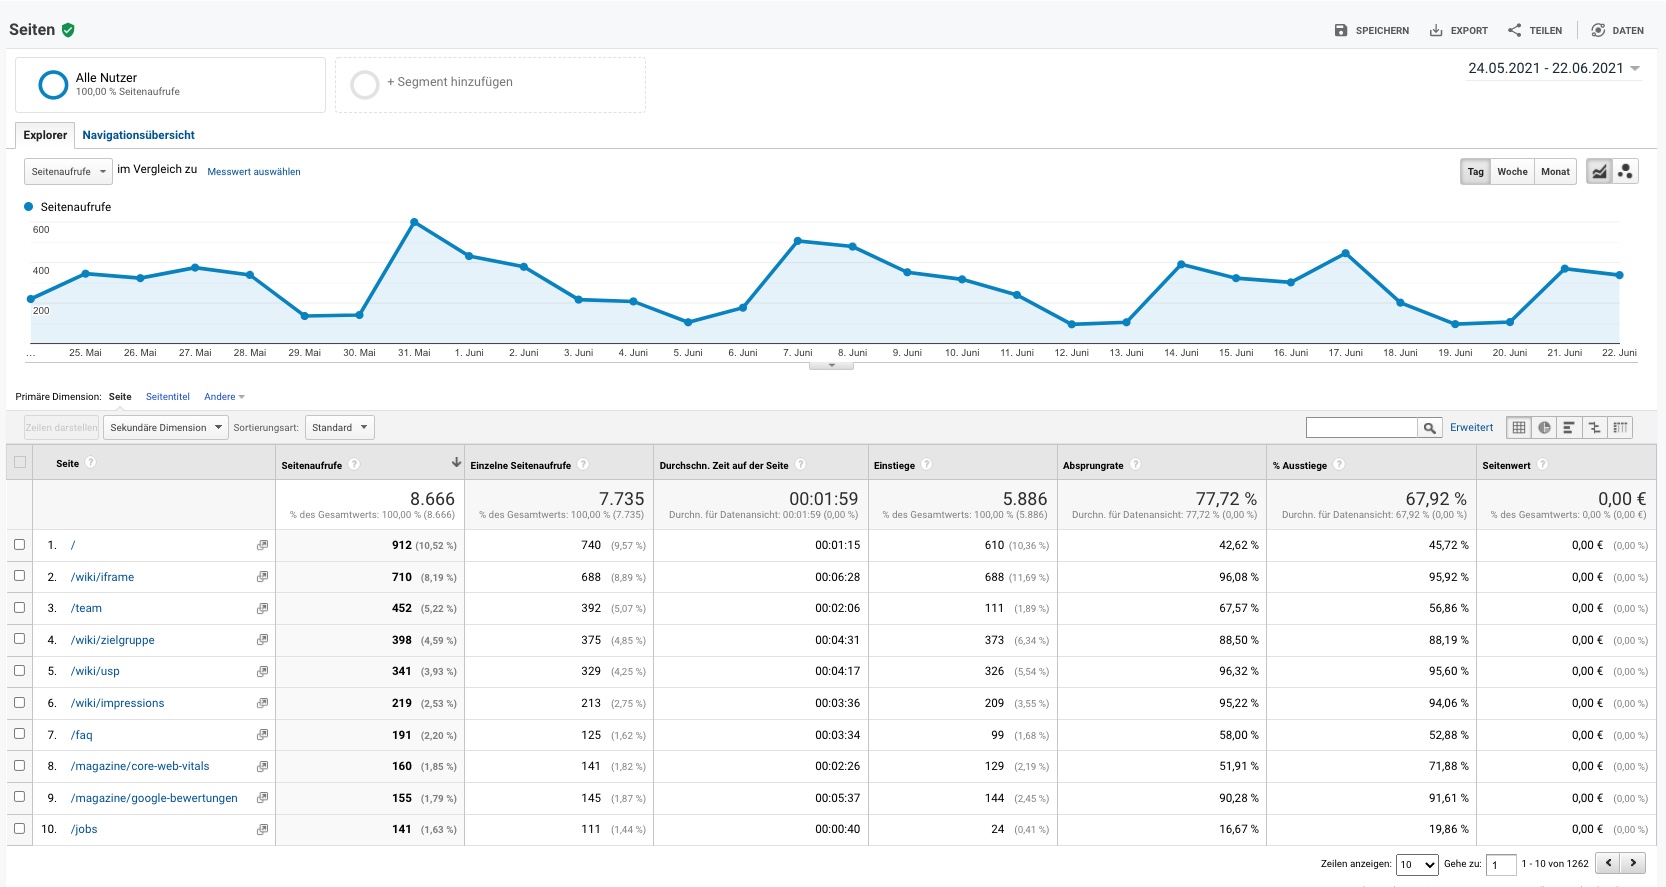The height and width of the screenshot is (887, 1666).
Task: Open /team in new window icon
Action: click(x=262, y=608)
